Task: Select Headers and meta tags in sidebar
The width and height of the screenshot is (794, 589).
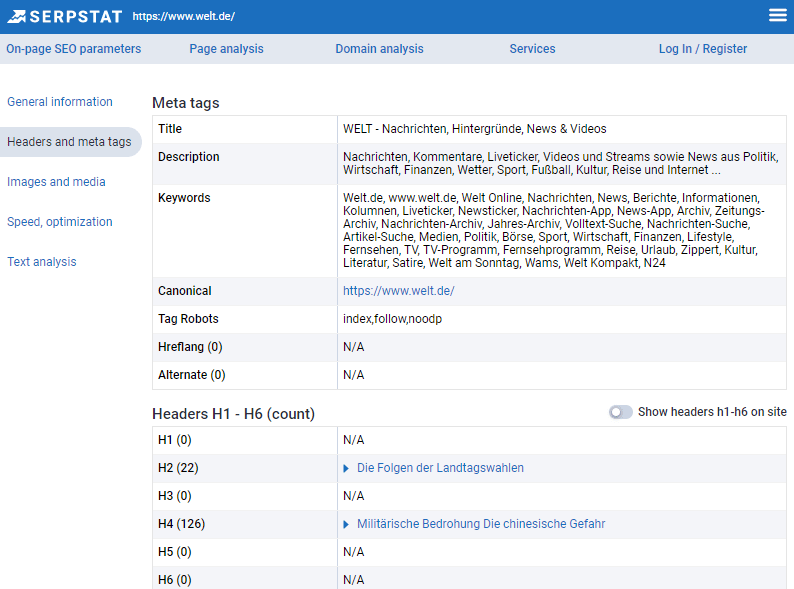Action: 69,142
